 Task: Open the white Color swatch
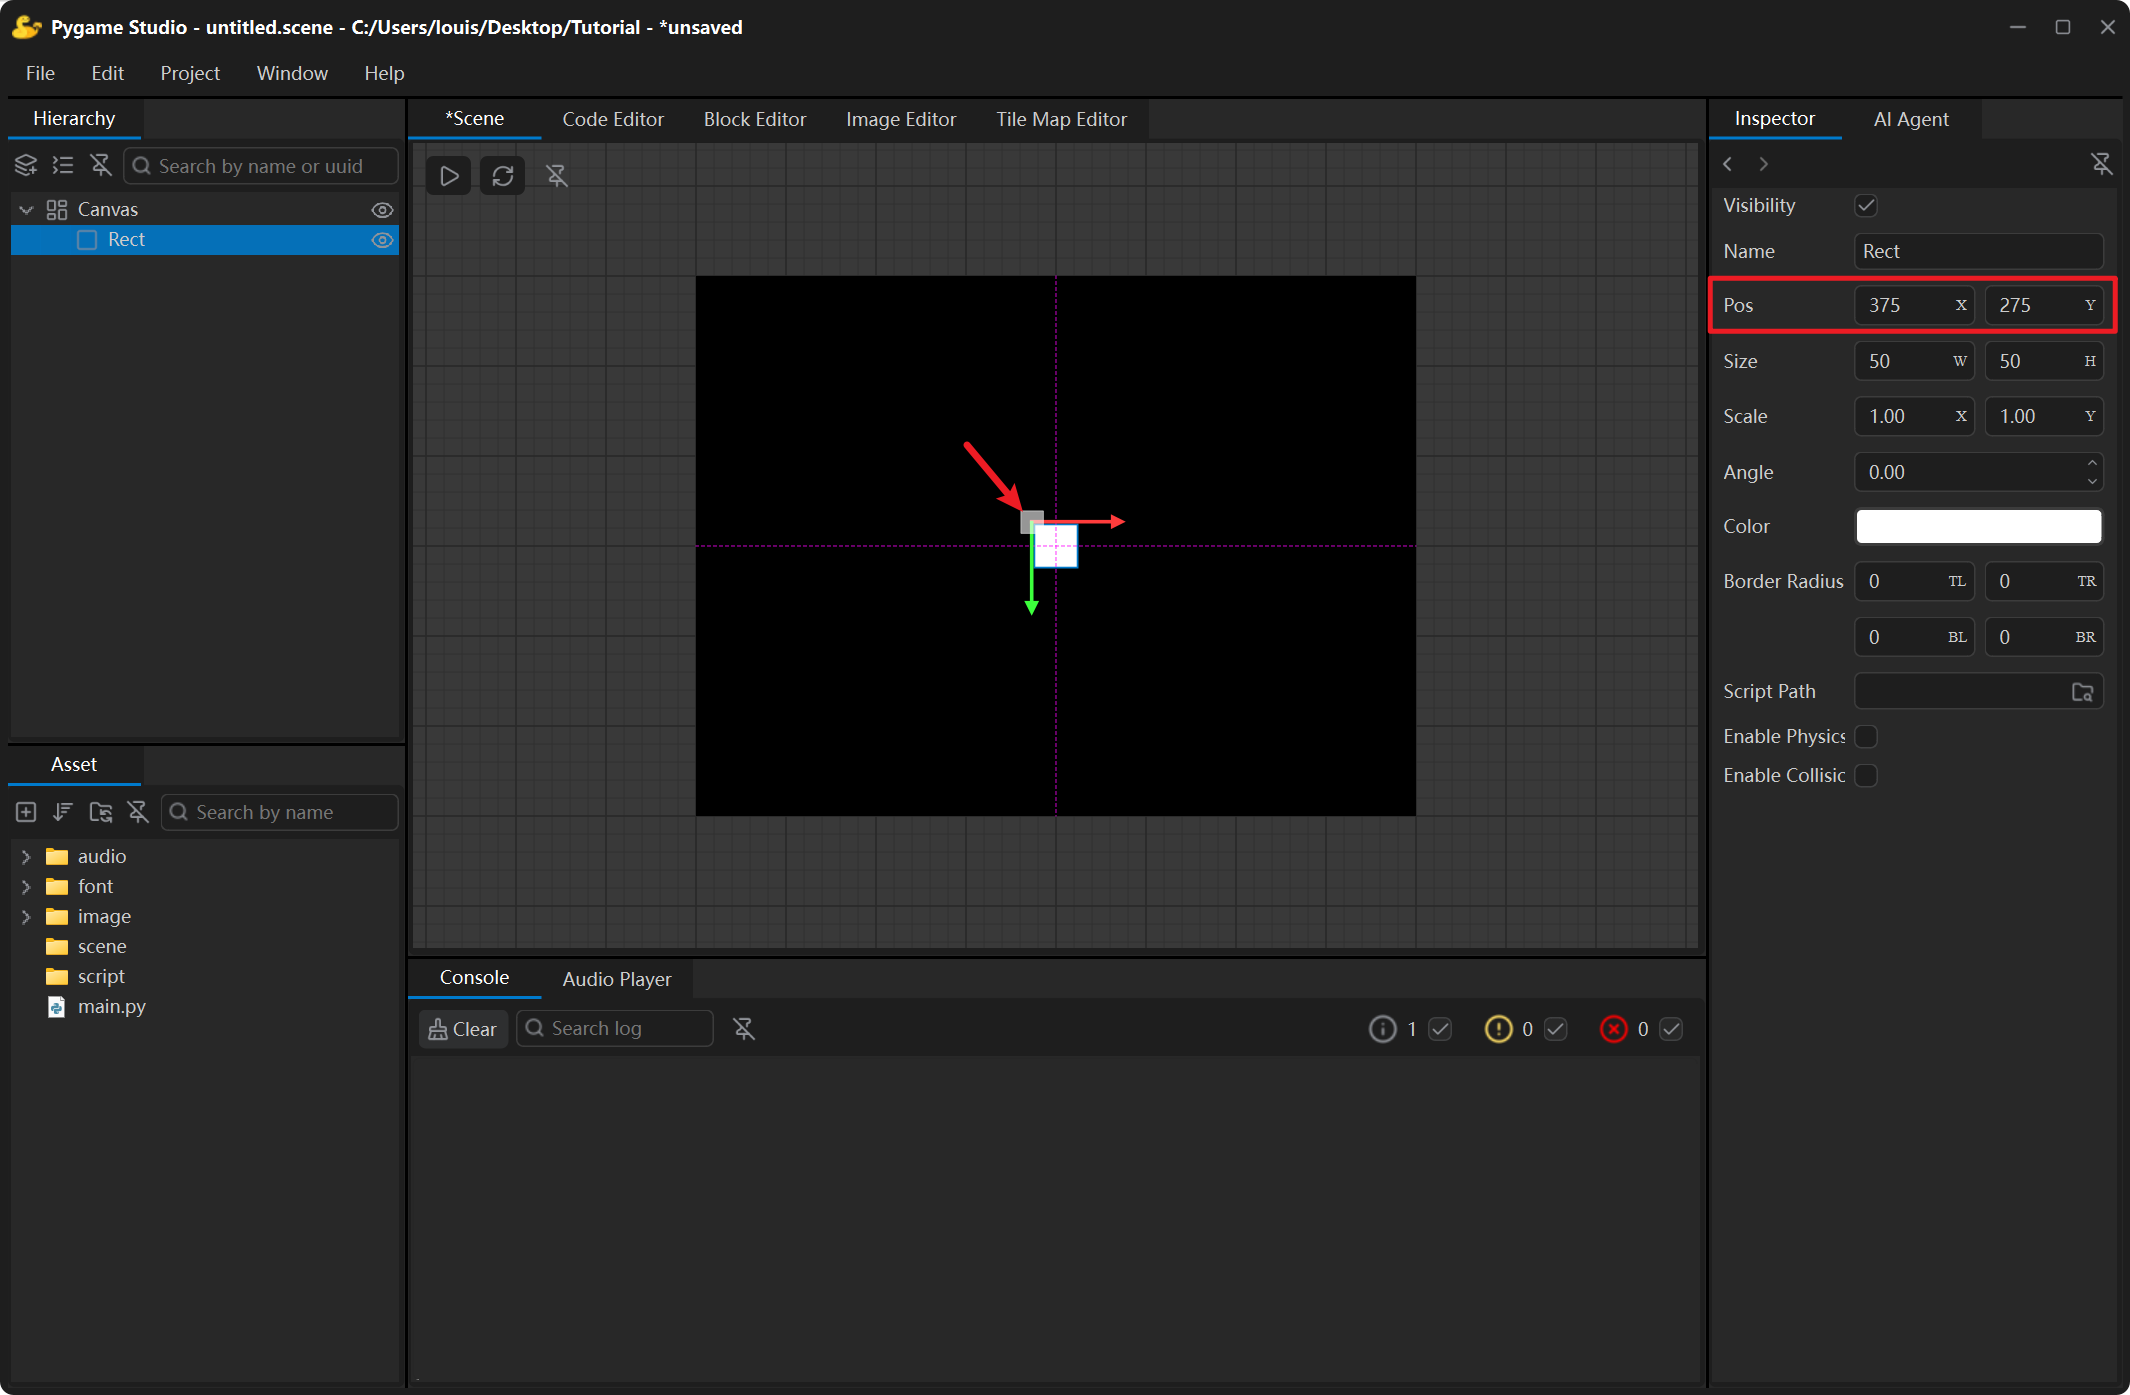[1979, 527]
